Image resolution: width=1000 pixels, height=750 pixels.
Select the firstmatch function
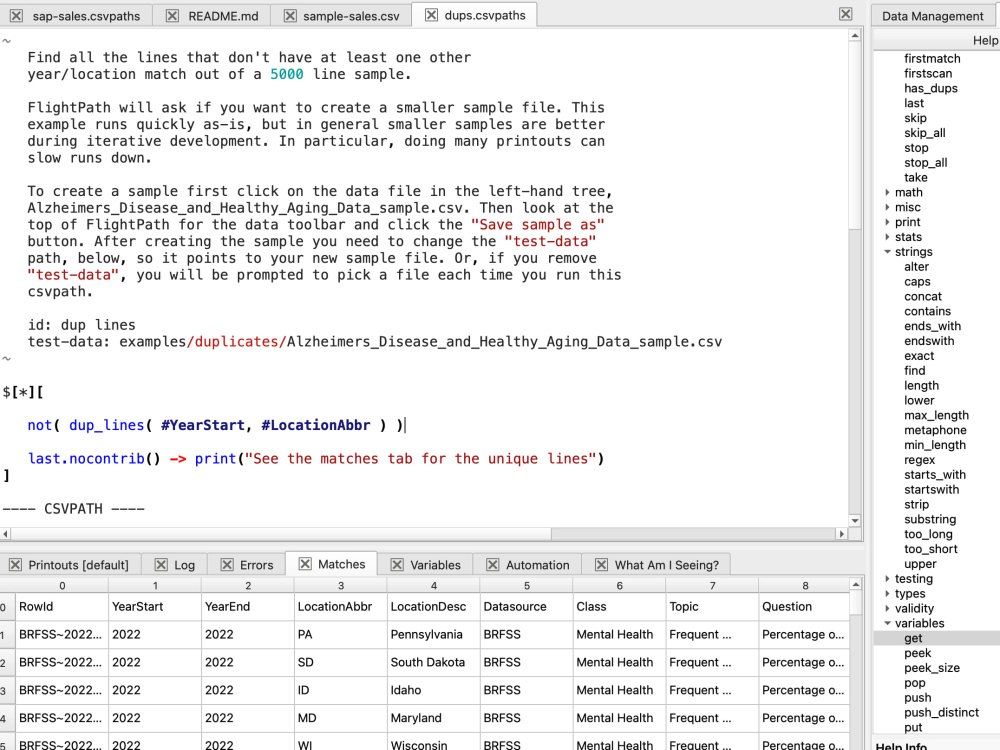(x=932, y=58)
